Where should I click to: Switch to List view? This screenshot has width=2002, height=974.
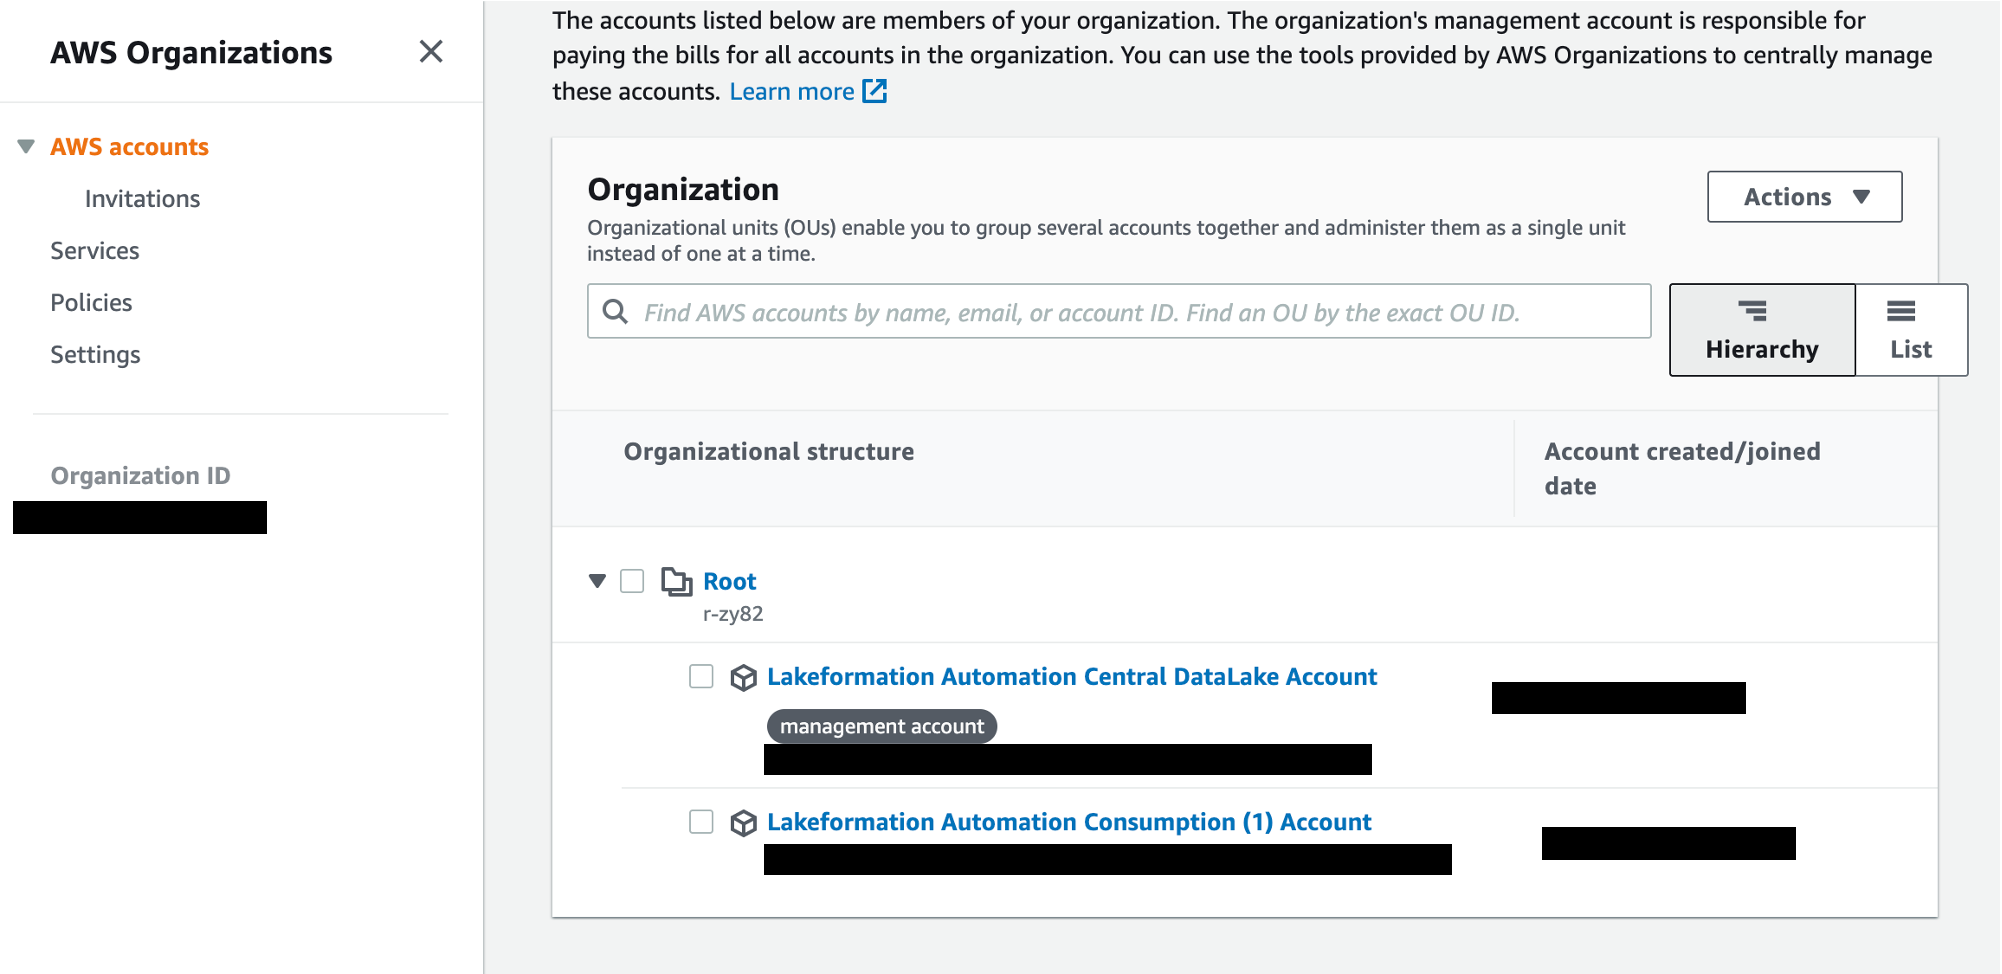(1911, 330)
